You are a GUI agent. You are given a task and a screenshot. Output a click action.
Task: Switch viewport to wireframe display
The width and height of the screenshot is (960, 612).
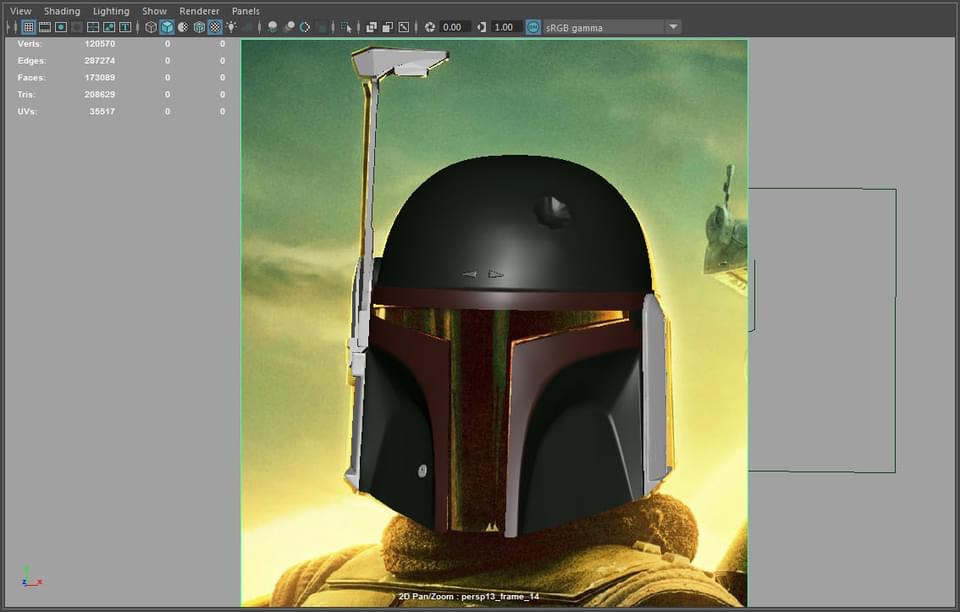click(x=151, y=27)
